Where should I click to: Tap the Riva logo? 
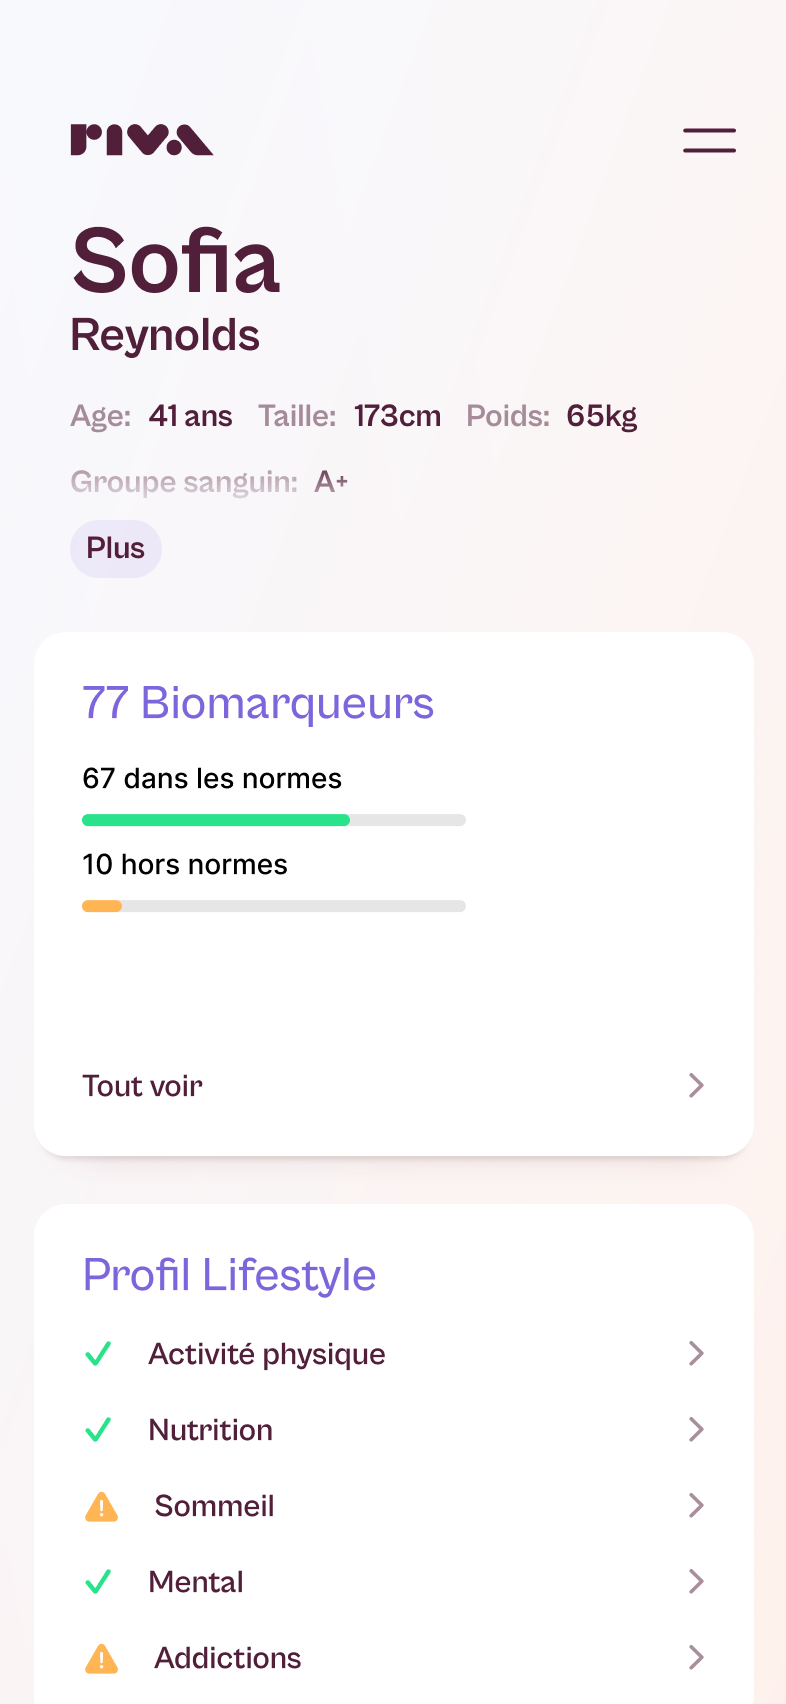point(141,140)
